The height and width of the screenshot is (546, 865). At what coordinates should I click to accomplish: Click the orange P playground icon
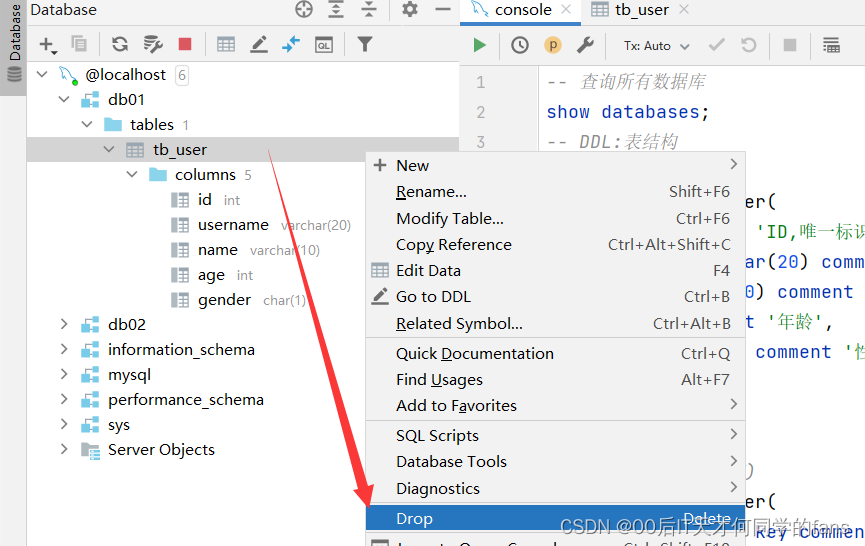(x=553, y=45)
